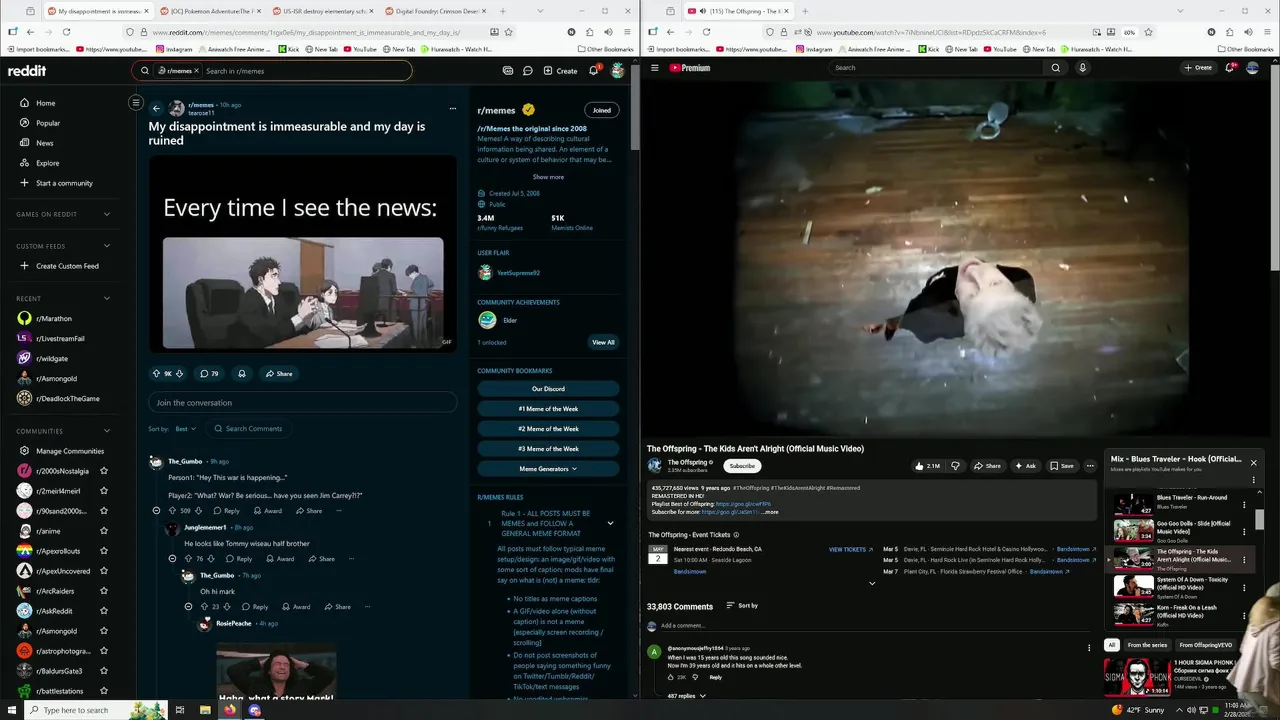Viewport: 1280px width, 720px height.
Task: Toggle Joined button for r/memes
Action: point(601,110)
